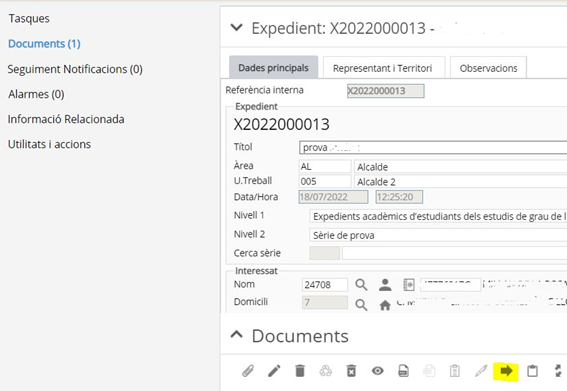The width and height of the screenshot is (567, 391).
Task: Click the trash can delete icon
Action: pyautogui.click(x=300, y=371)
